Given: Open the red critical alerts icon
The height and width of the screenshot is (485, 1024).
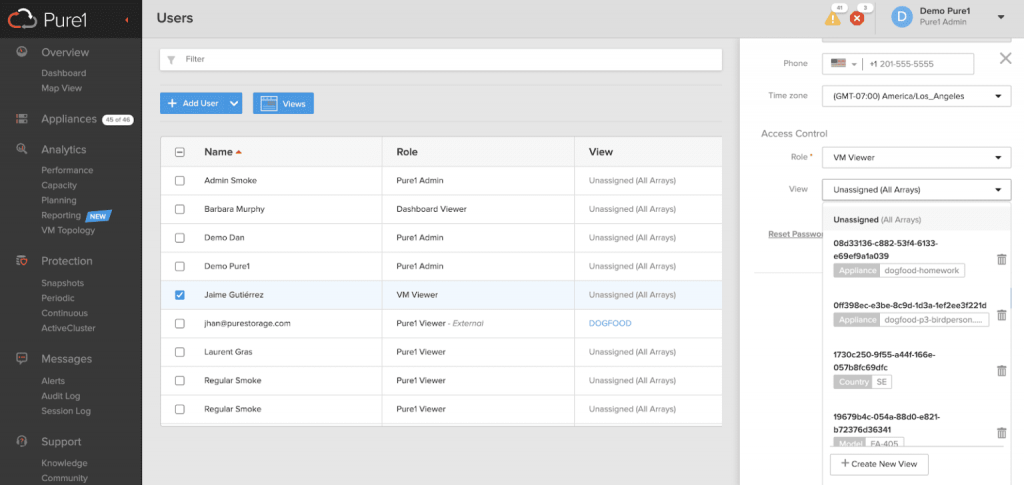Looking at the screenshot, I should tap(857, 18).
